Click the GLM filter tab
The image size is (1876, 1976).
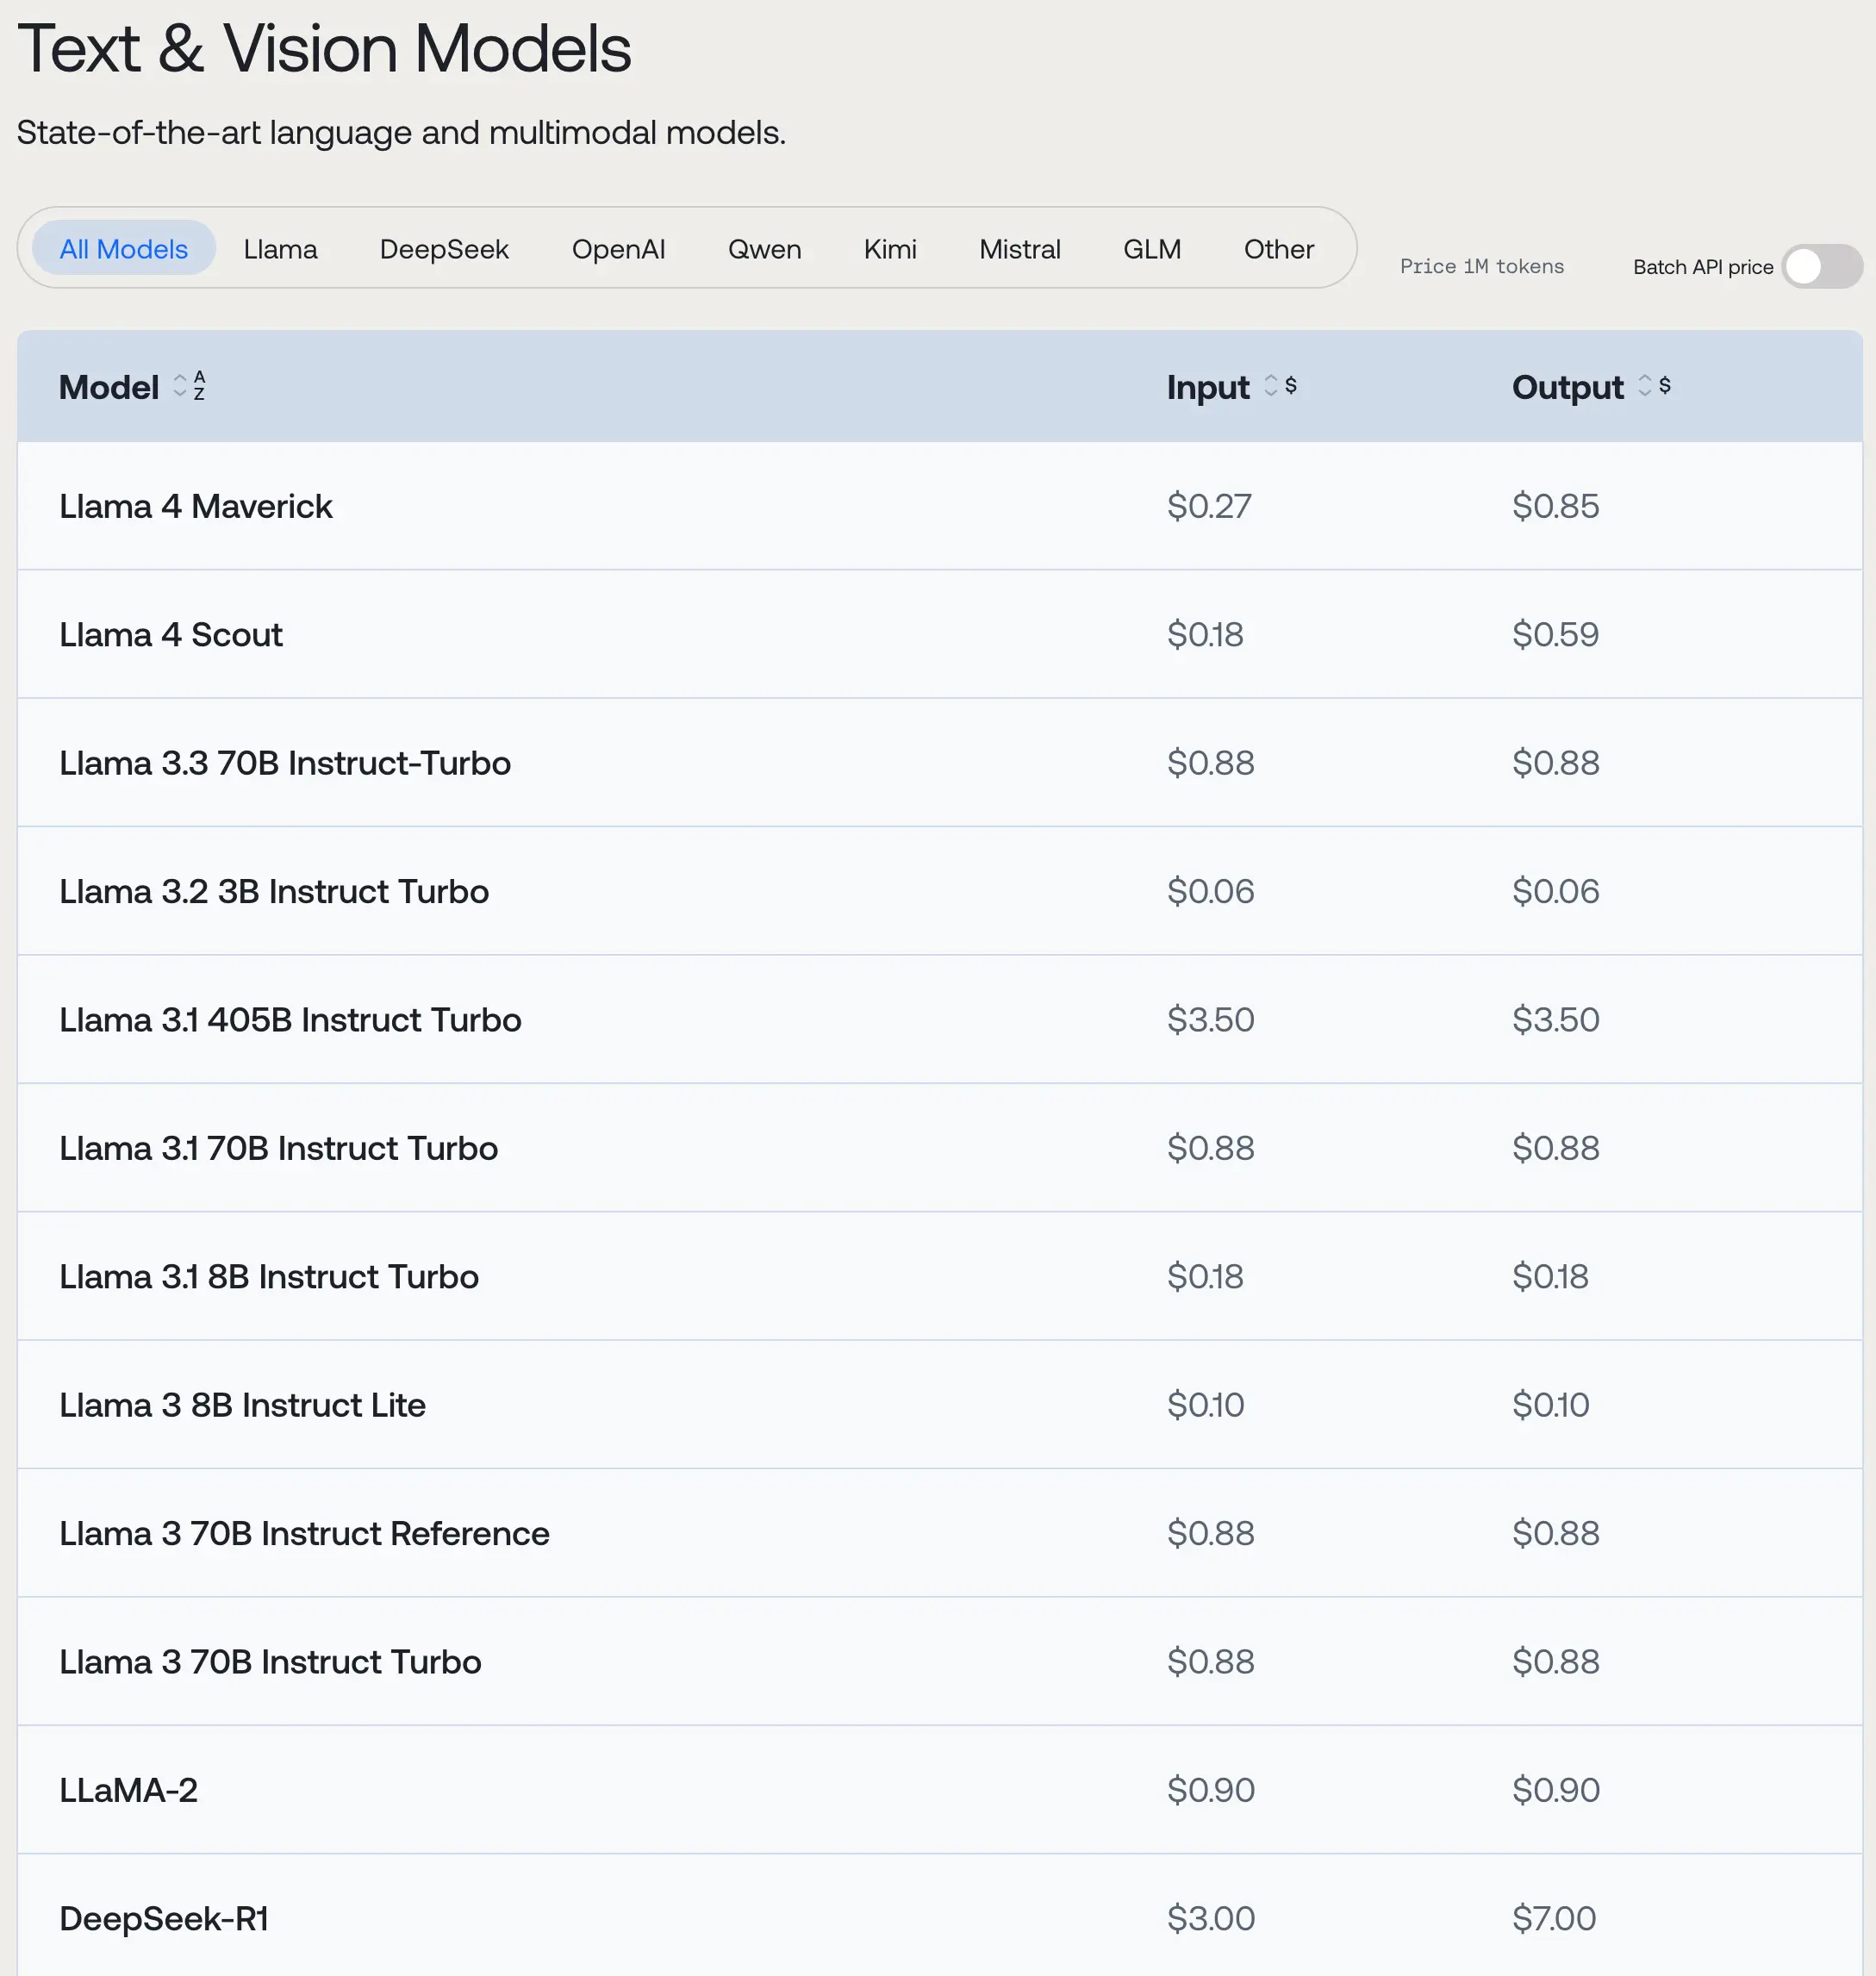click(x=1151, y=249)
